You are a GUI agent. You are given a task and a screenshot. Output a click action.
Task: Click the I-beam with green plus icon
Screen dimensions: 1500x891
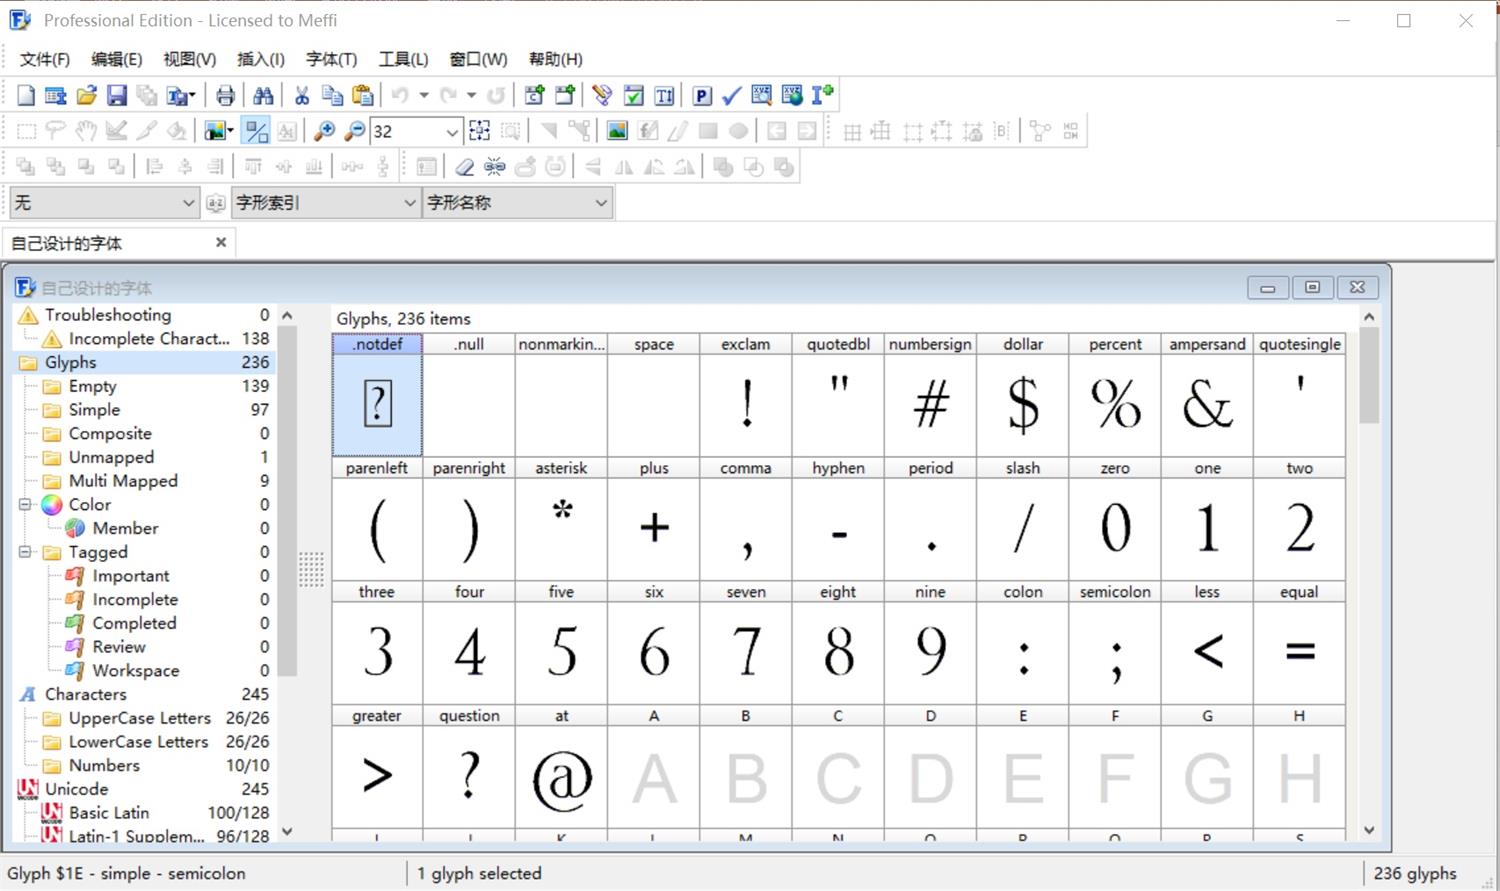(x=822, y=95)
